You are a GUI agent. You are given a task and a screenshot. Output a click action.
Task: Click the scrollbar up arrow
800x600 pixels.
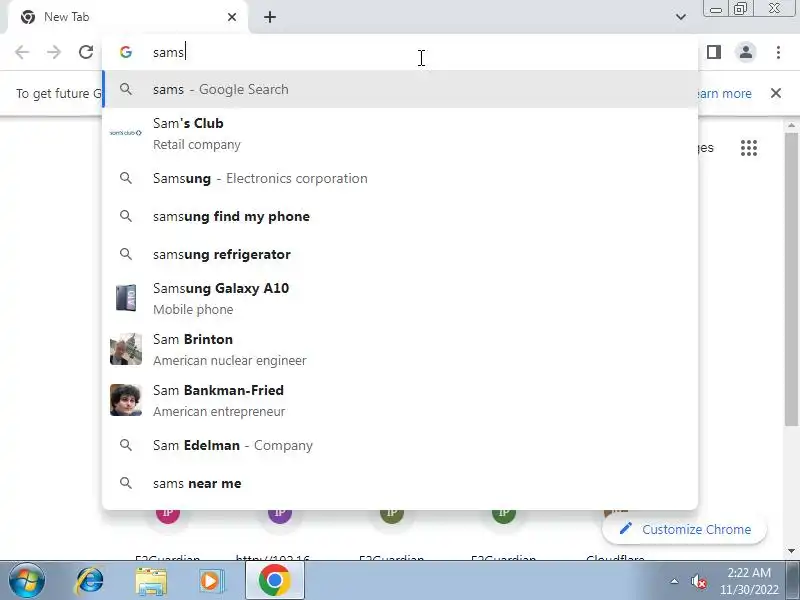click(791, 126)
